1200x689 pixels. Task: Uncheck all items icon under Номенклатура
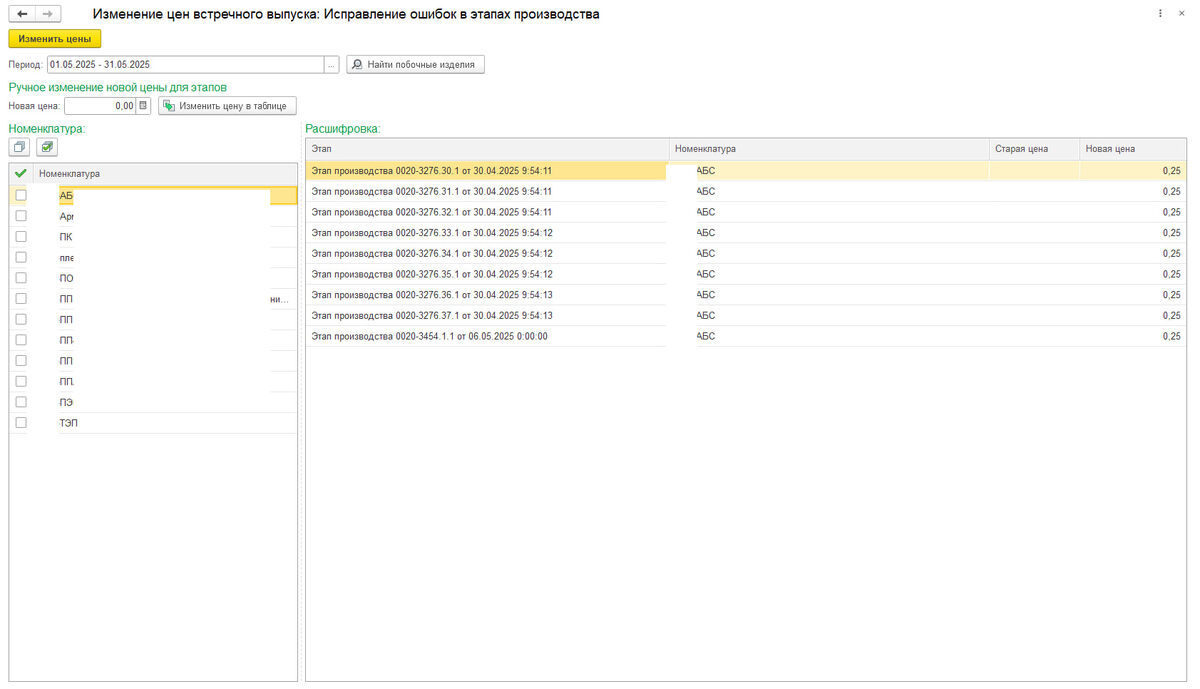click(x=20, y=147)
